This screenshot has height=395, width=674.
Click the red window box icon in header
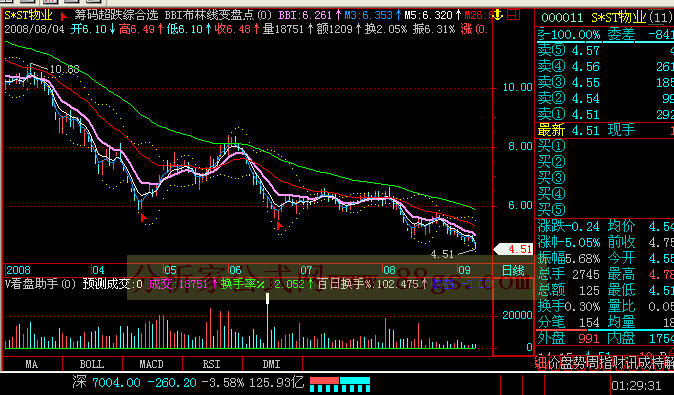click(x=513, y=15)
